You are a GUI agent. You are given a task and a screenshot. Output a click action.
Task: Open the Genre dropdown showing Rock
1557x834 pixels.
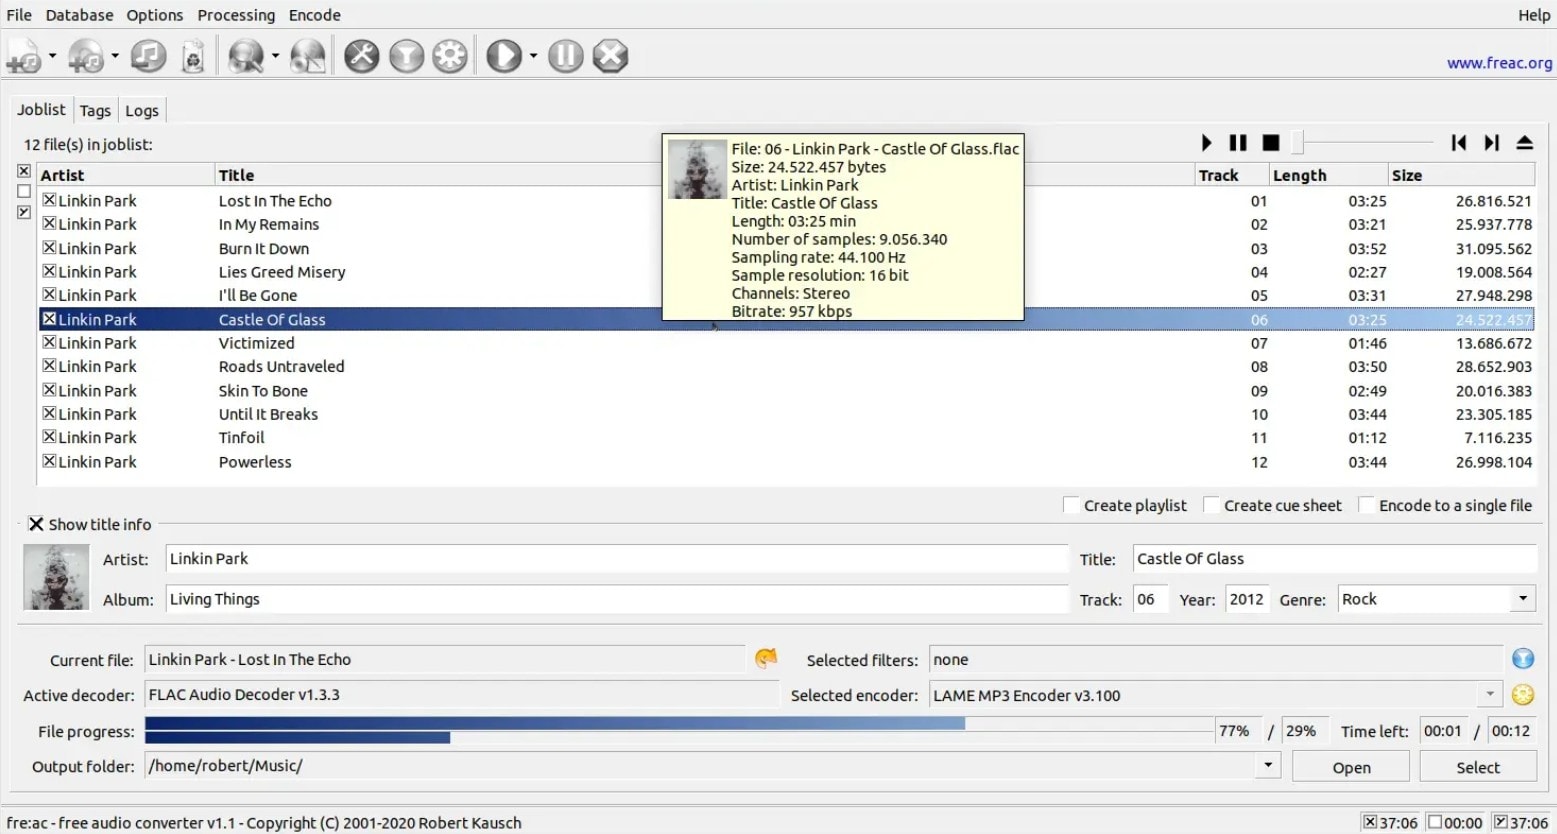tap(1522, 599)
